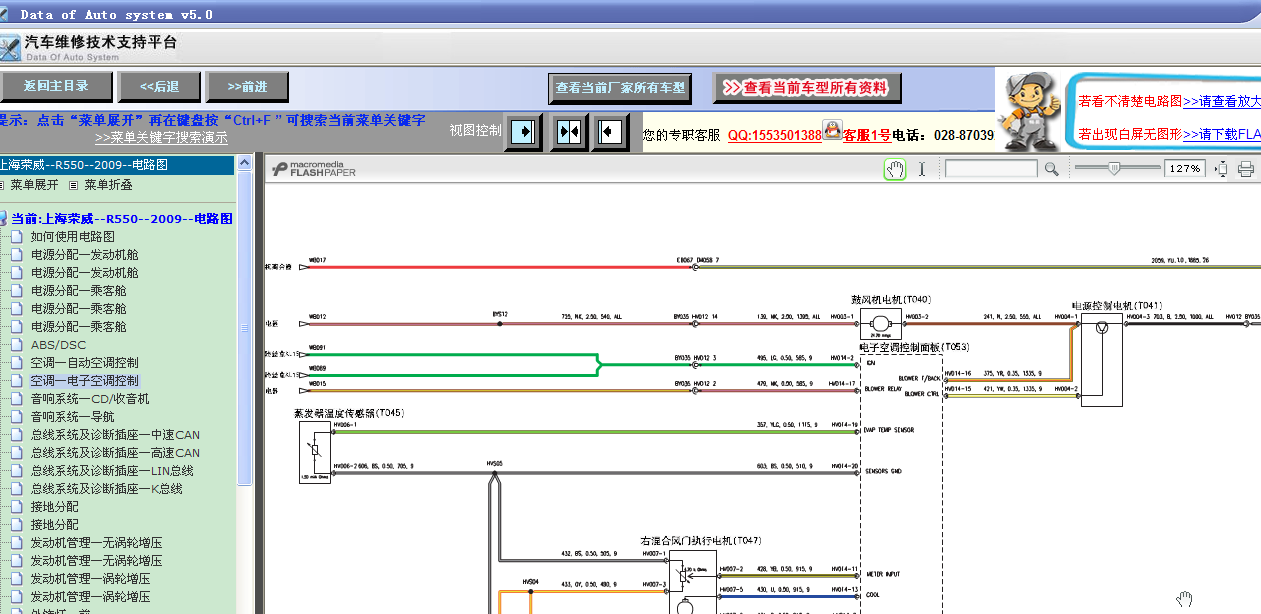Click the 右混合风门执行电机(T047) label

pos(701,540)
